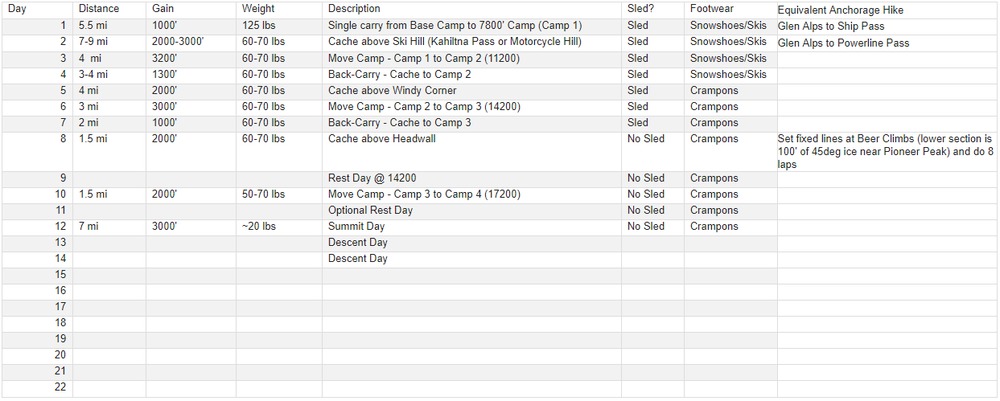Select the 'Optional Rest Day' cell

click(370, 211)
